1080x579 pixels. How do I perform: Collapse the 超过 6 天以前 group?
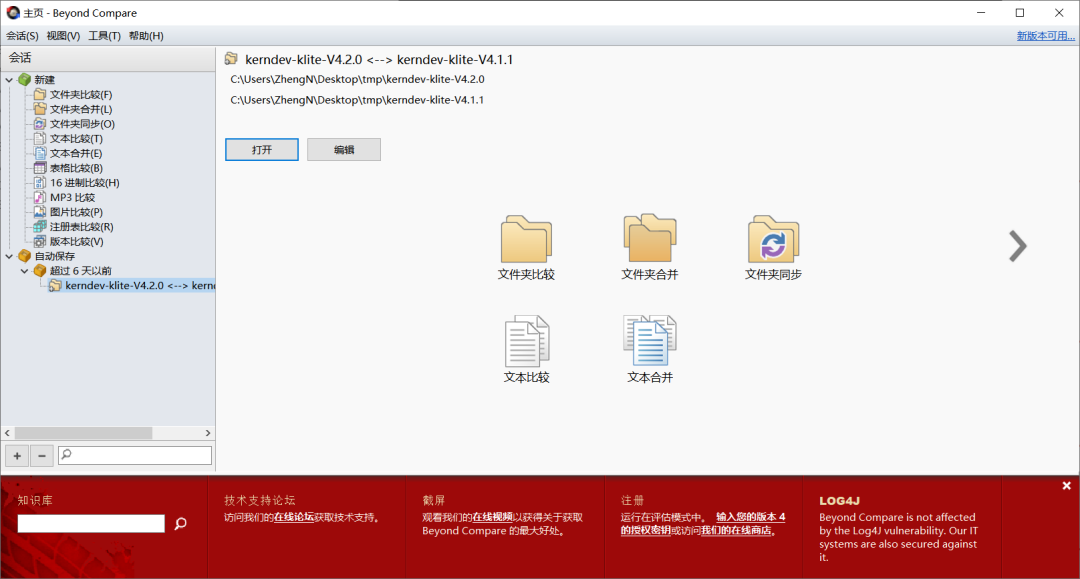click(25, 271)
